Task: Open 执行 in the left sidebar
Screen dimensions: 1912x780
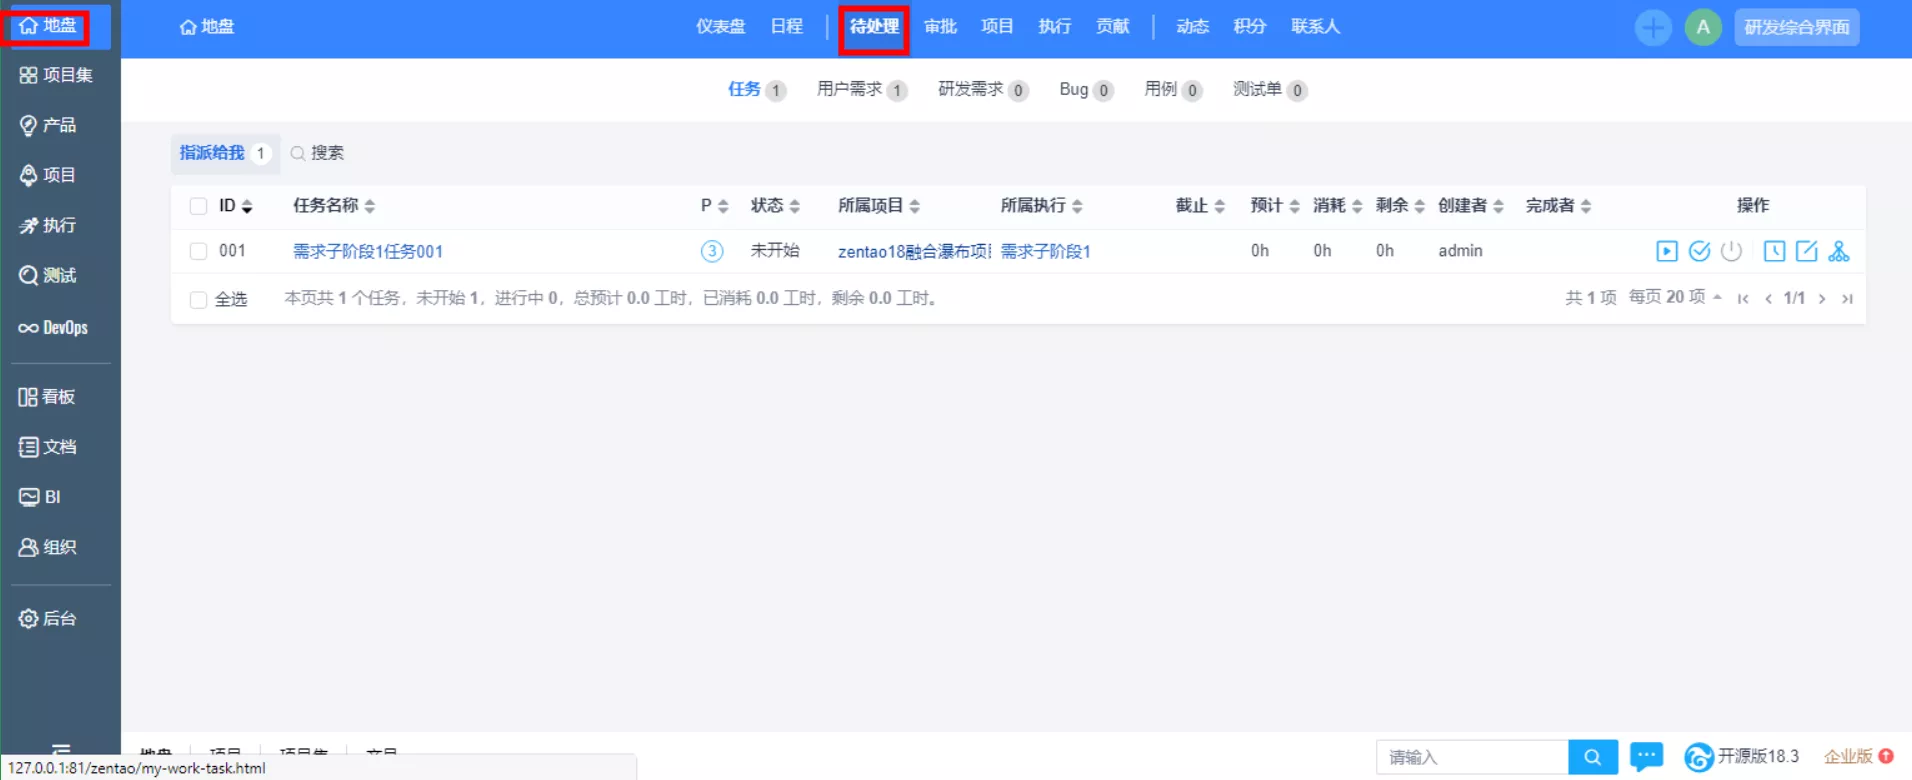Action: (47, 225)
